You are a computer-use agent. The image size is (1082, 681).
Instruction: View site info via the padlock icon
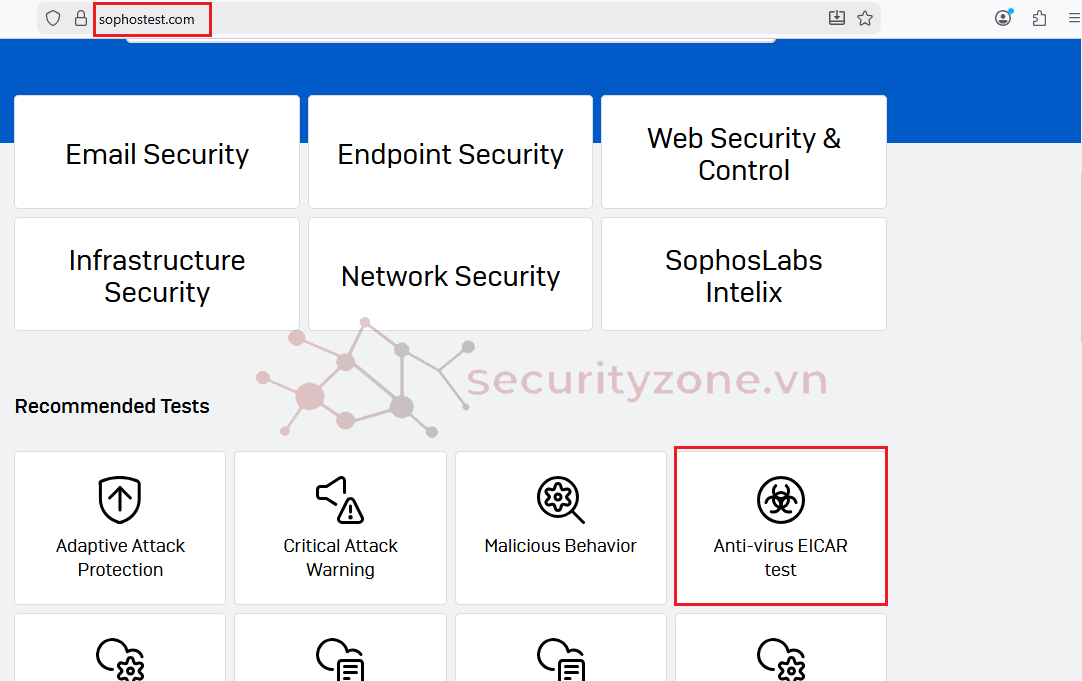(x=81, y=18)
